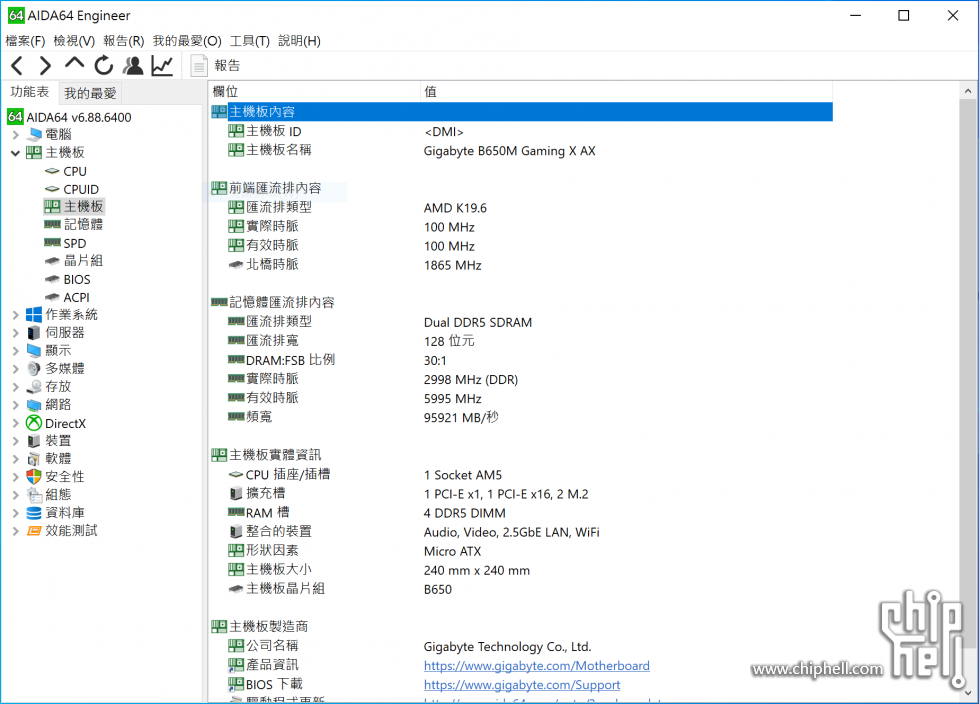Switch to the 我的最愛 tab
The image size is (979, 704).
click(90, 93)
